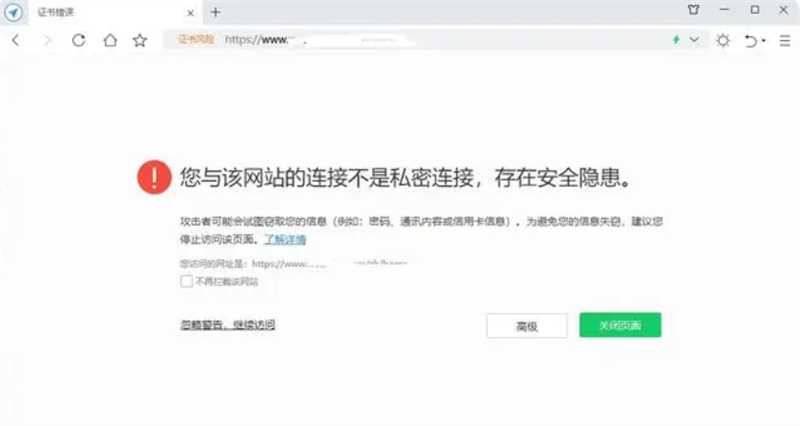Click '忽略警告，继续访问' link
800x426 pixels.
pyautogui.click(x=227, y=325)
